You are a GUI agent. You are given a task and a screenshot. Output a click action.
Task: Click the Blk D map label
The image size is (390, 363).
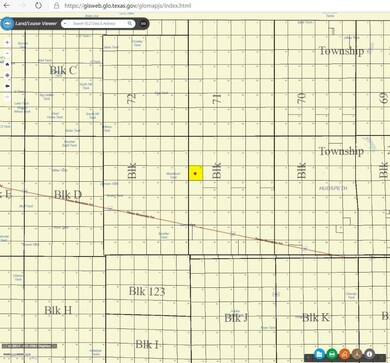pyautogui.click(x=68, y=194)
